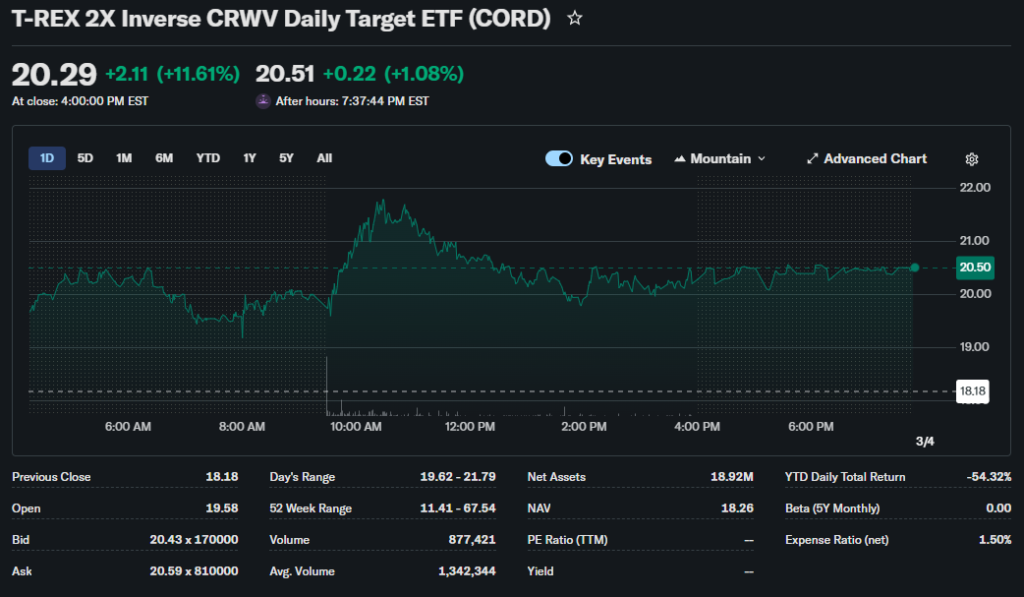Select the 1M chart range

[x=124, y=158]
